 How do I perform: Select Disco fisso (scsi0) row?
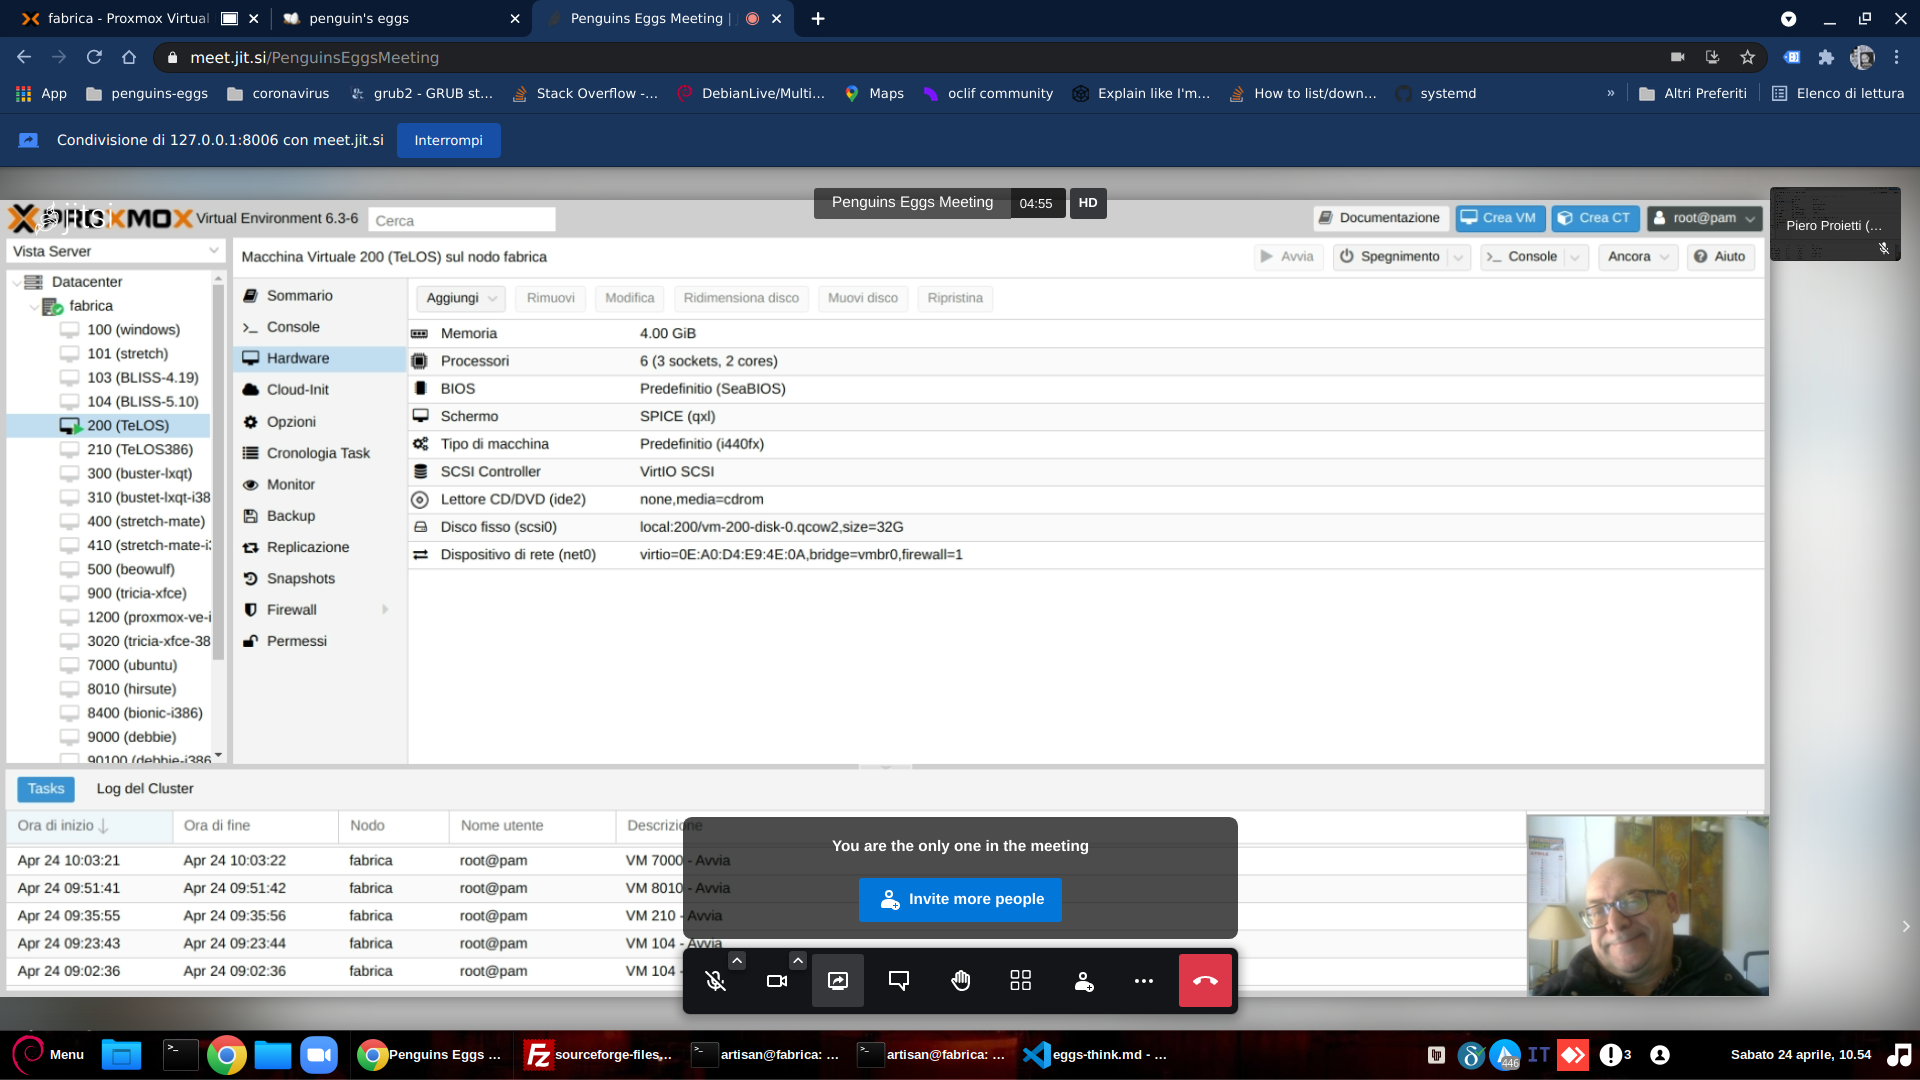pos(1085,528)
